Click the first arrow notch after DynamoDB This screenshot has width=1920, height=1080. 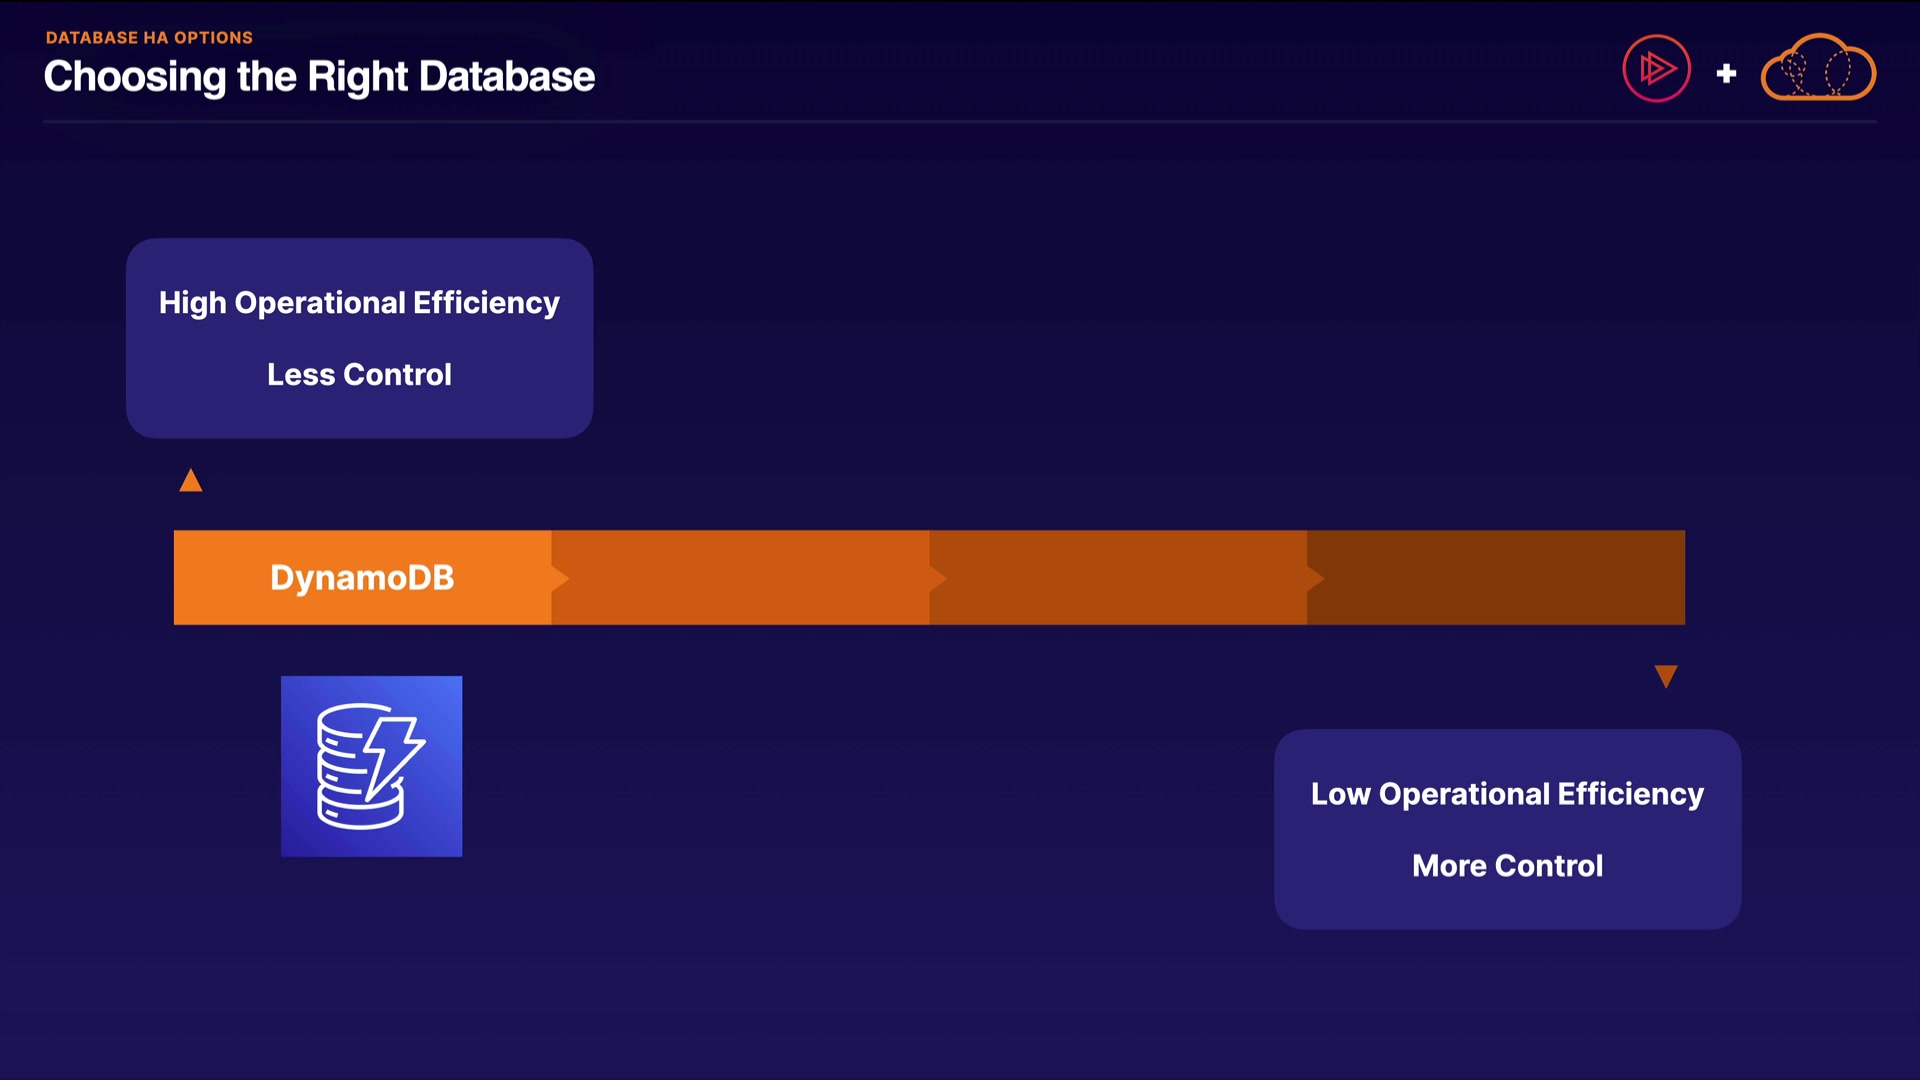[x=560, y=578]
